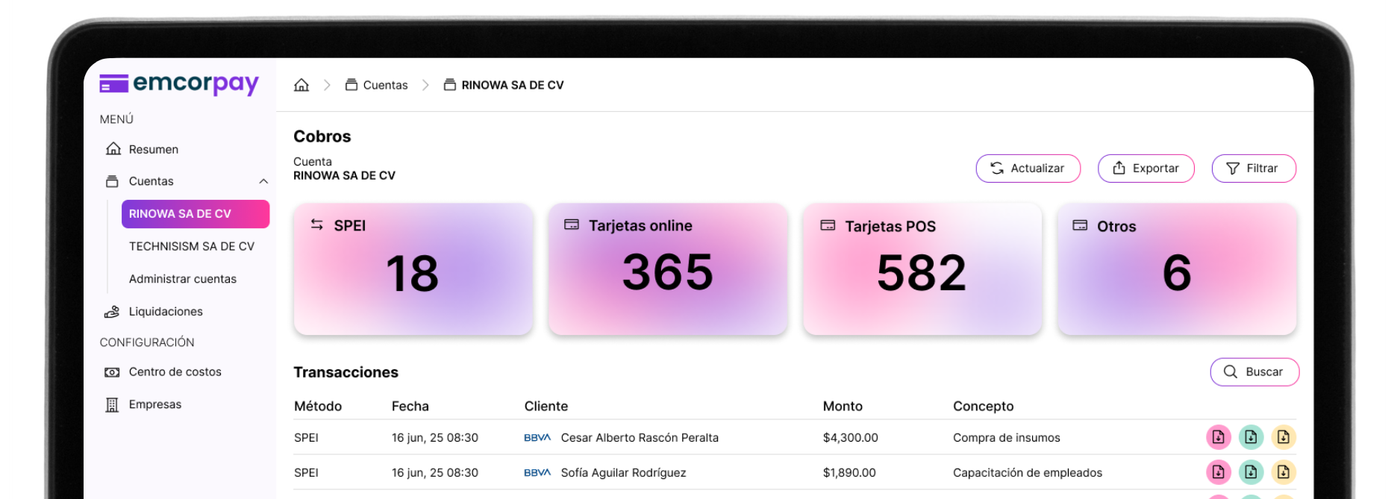The image size is (1400, 499).
Task: Click the pink document icon in the Cesar Alberto row
Action: pos(1218,437)
